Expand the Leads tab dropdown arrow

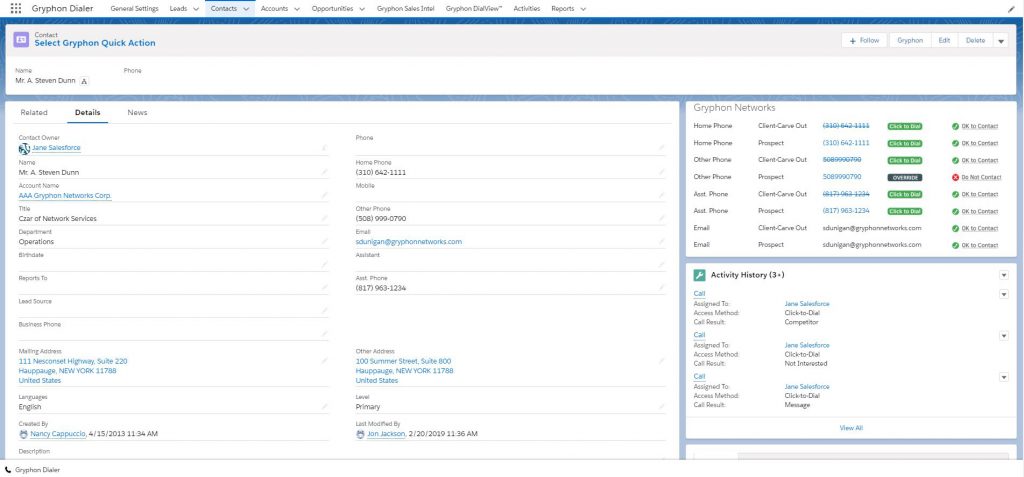[x=197, y=9]
